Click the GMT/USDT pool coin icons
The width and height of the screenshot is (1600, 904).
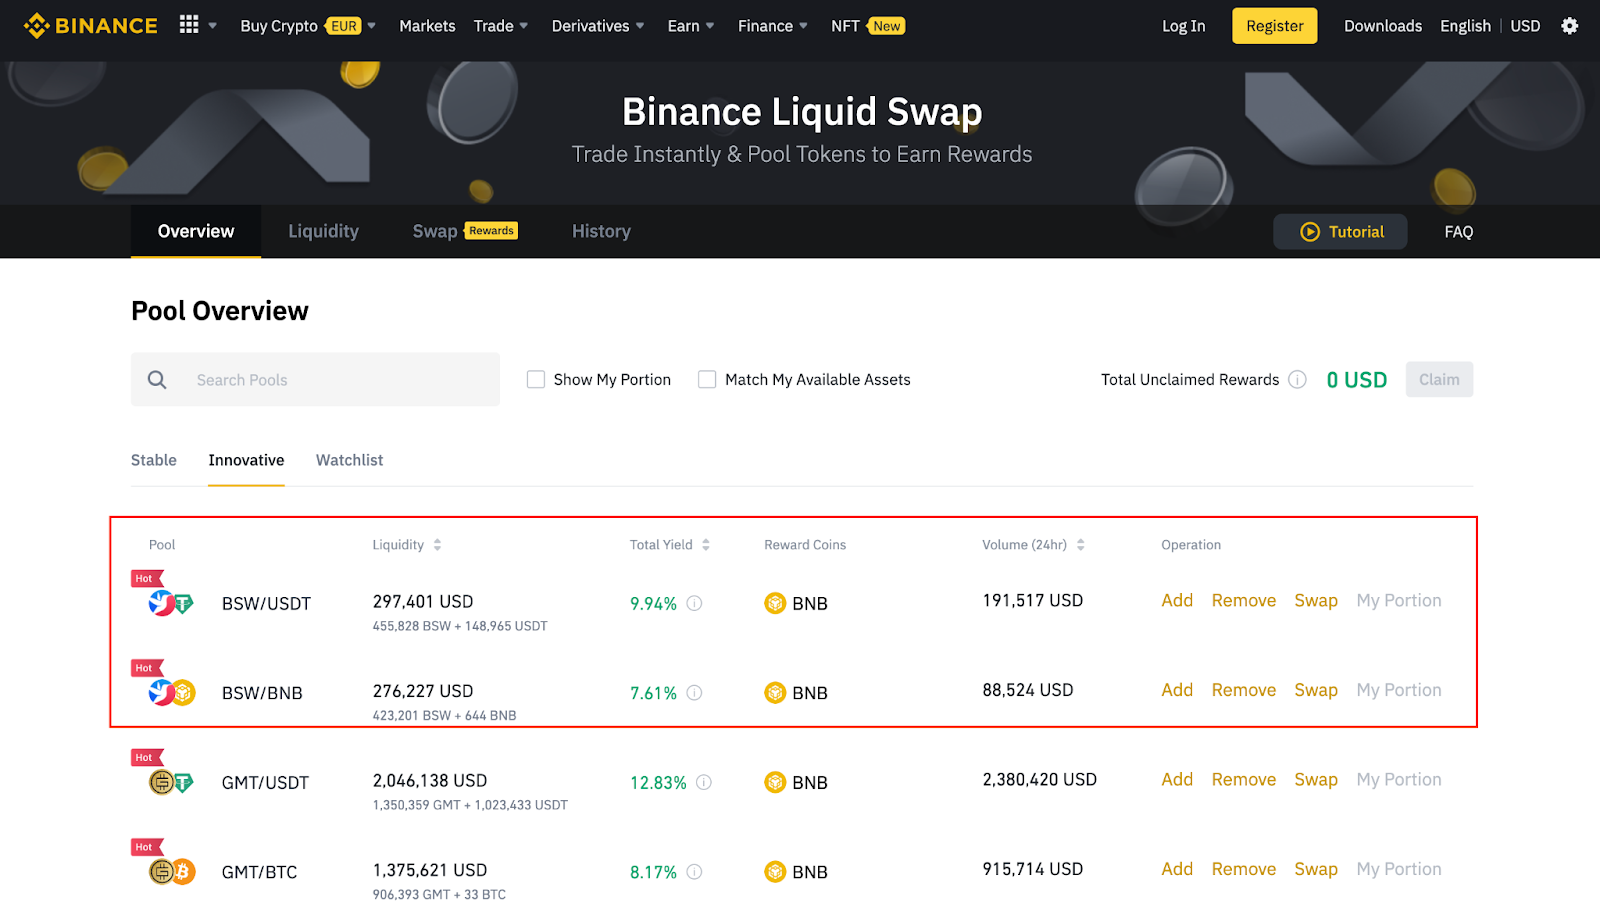point(171,782)
